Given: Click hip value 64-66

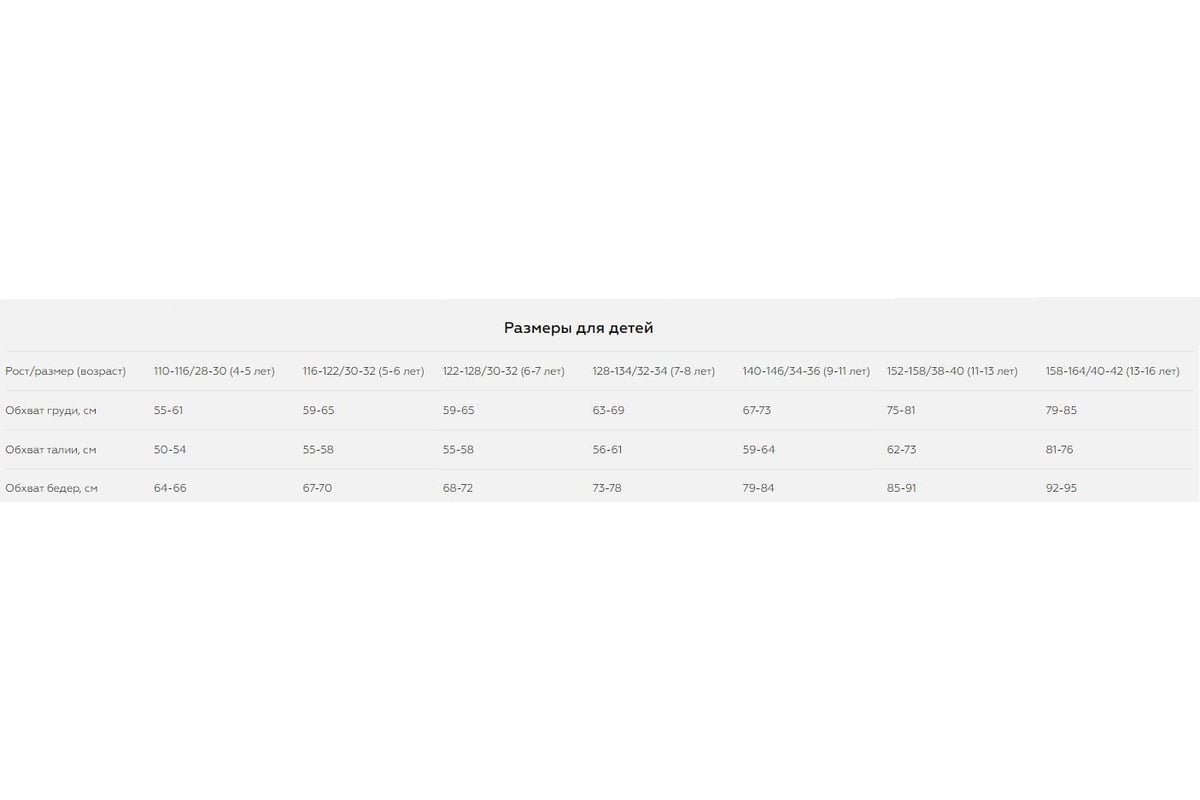Looking at the screenshot, I should coord(170,488).
